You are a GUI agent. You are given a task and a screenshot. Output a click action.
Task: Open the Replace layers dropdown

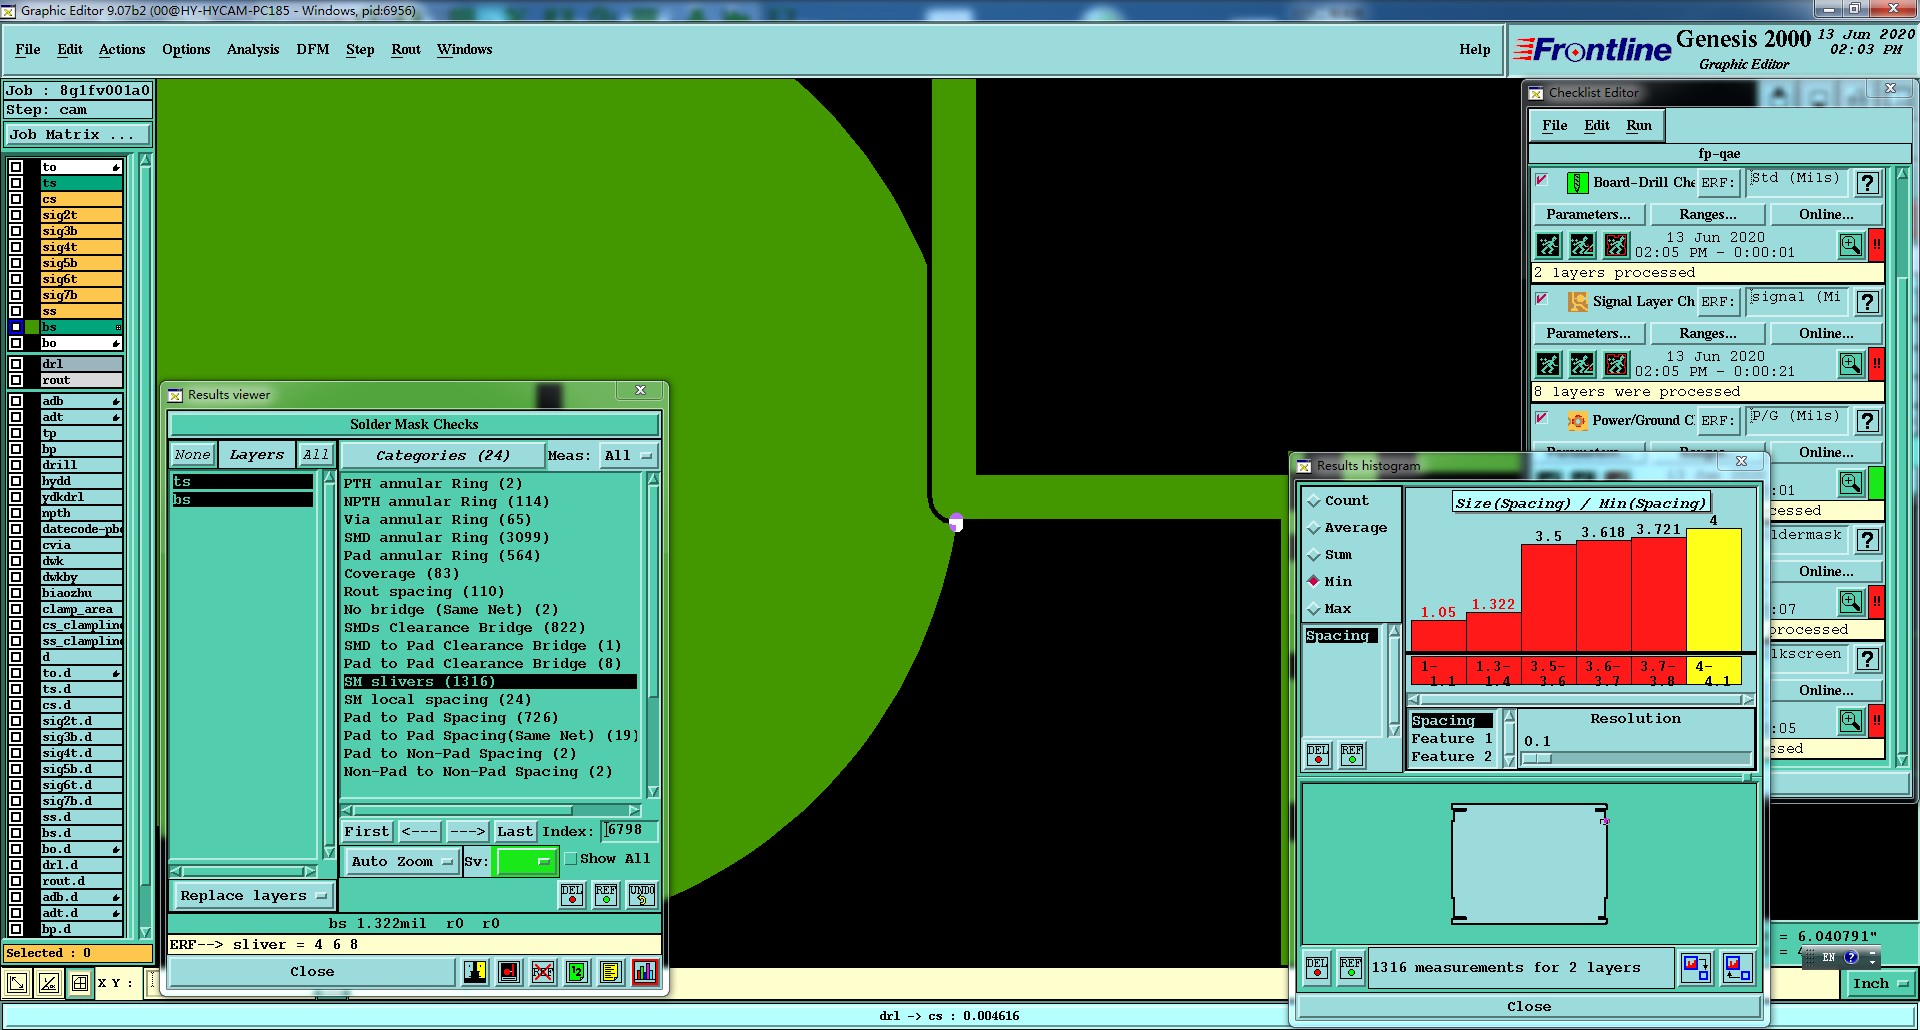(254, 896)
